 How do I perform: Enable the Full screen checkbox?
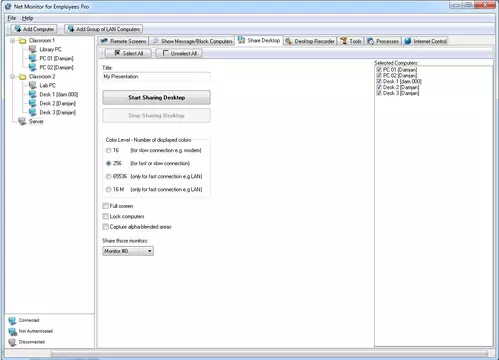(106, 206)
